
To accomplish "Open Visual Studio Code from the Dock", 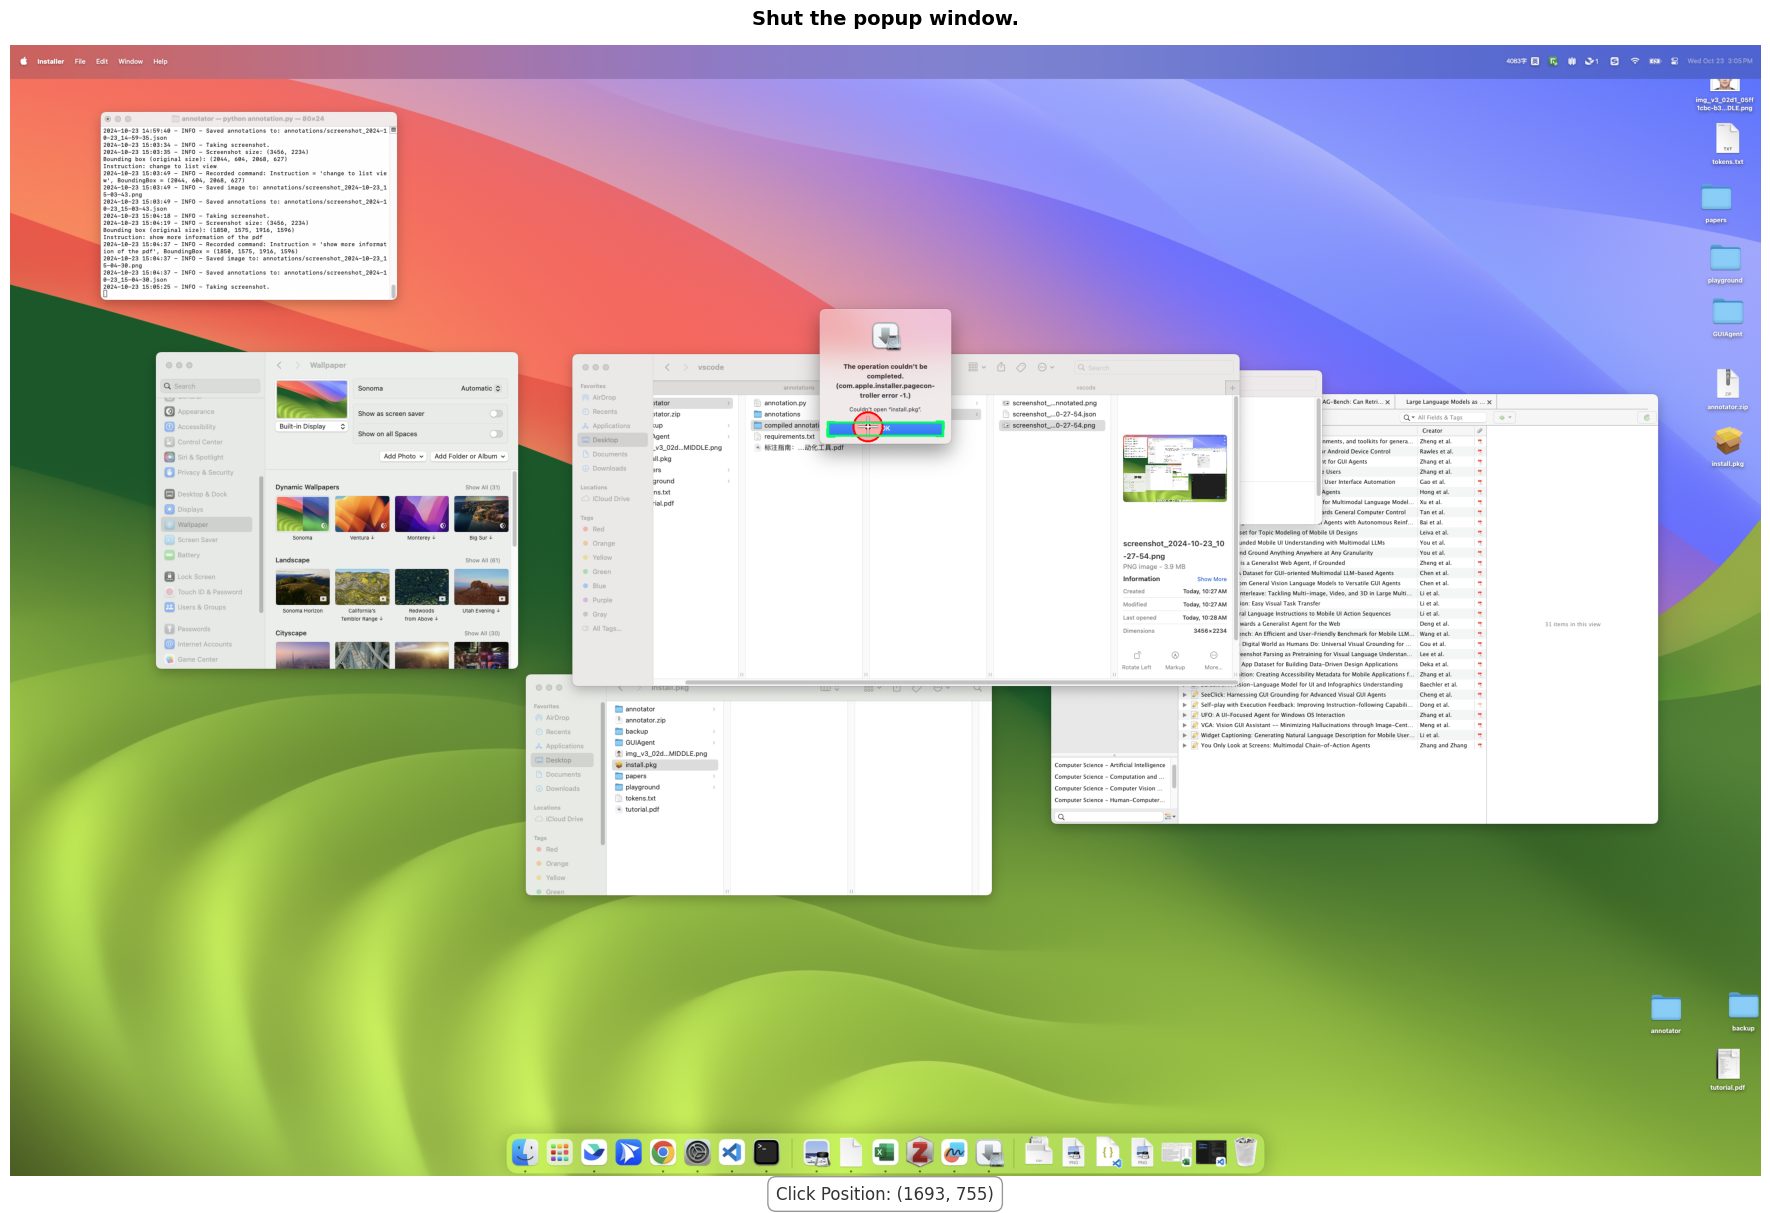I will 732,1152.
